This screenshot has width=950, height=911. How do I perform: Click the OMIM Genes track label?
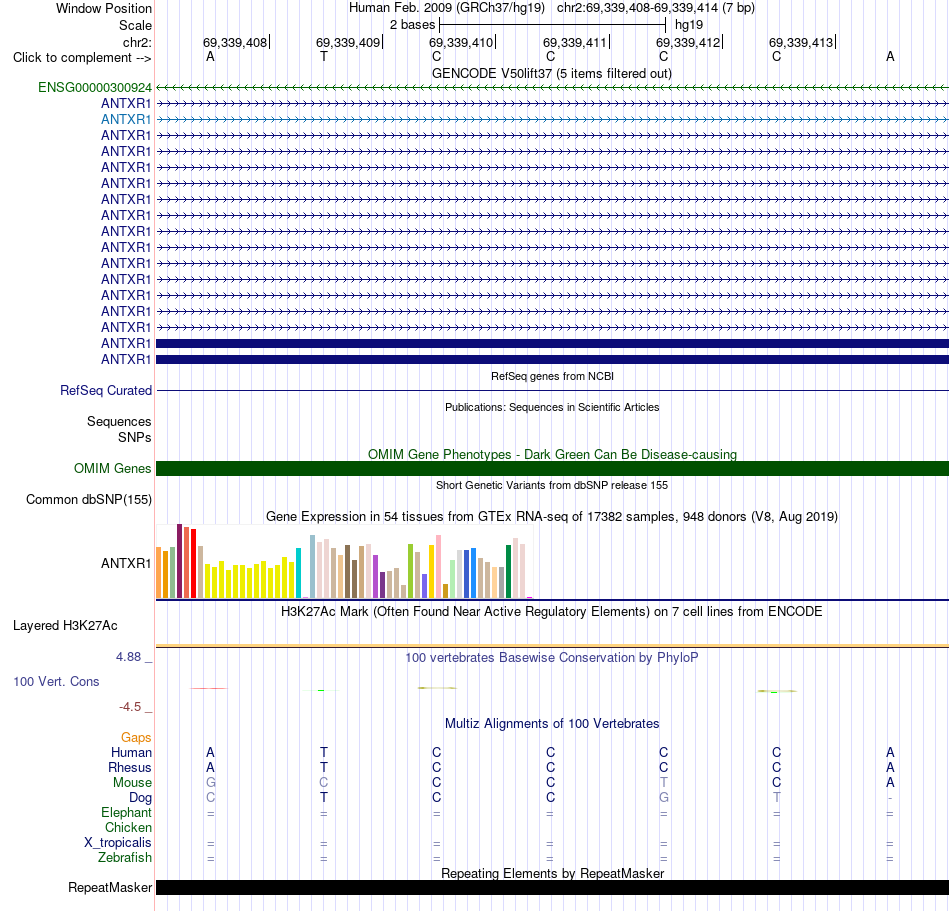pyautogui.click(x=113, y=469)
